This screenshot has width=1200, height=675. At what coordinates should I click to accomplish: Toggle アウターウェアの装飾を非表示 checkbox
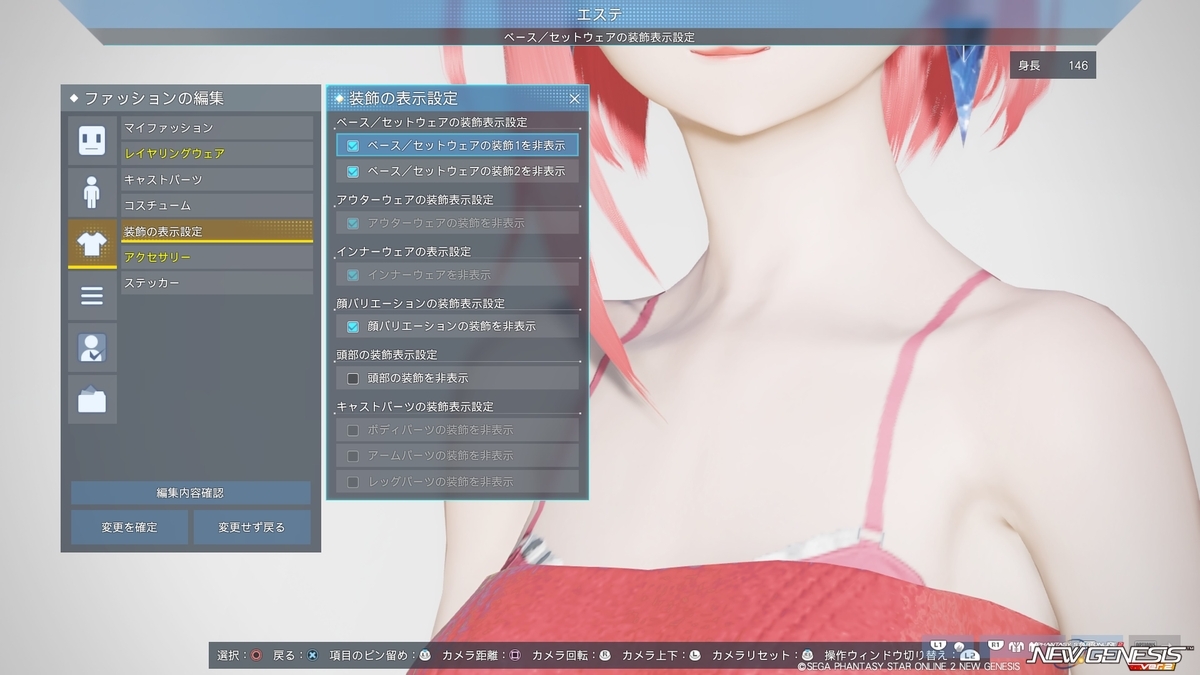(x=352, y=223)
